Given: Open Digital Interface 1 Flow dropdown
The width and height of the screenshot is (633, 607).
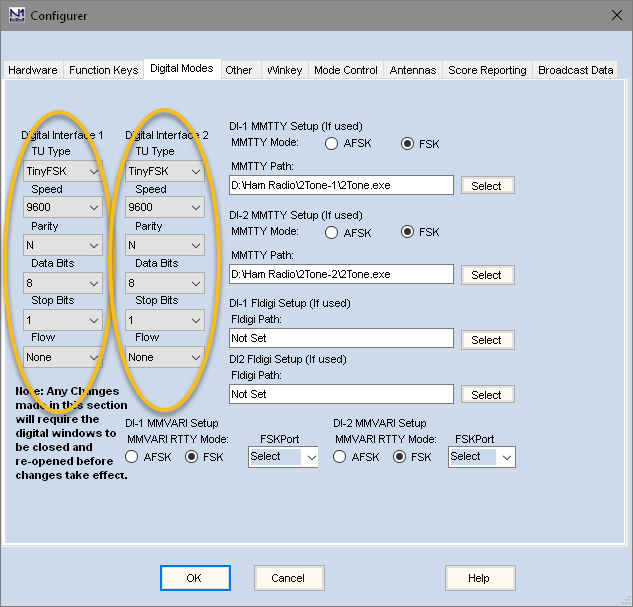Looking at the screenshot, I should click(63, 357).
